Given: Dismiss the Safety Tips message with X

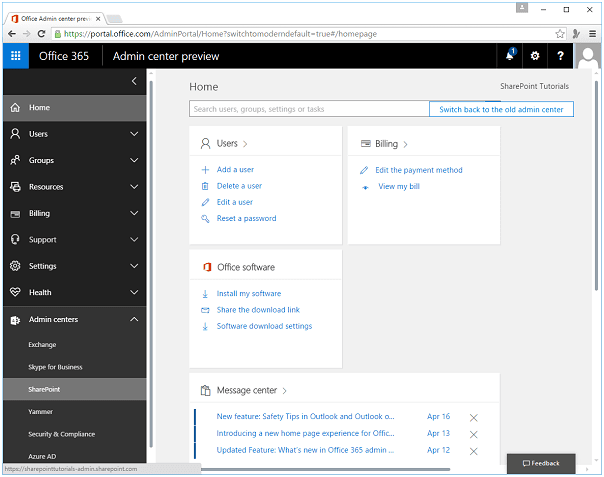Looking at the screenshot, I should coord(473,418).
